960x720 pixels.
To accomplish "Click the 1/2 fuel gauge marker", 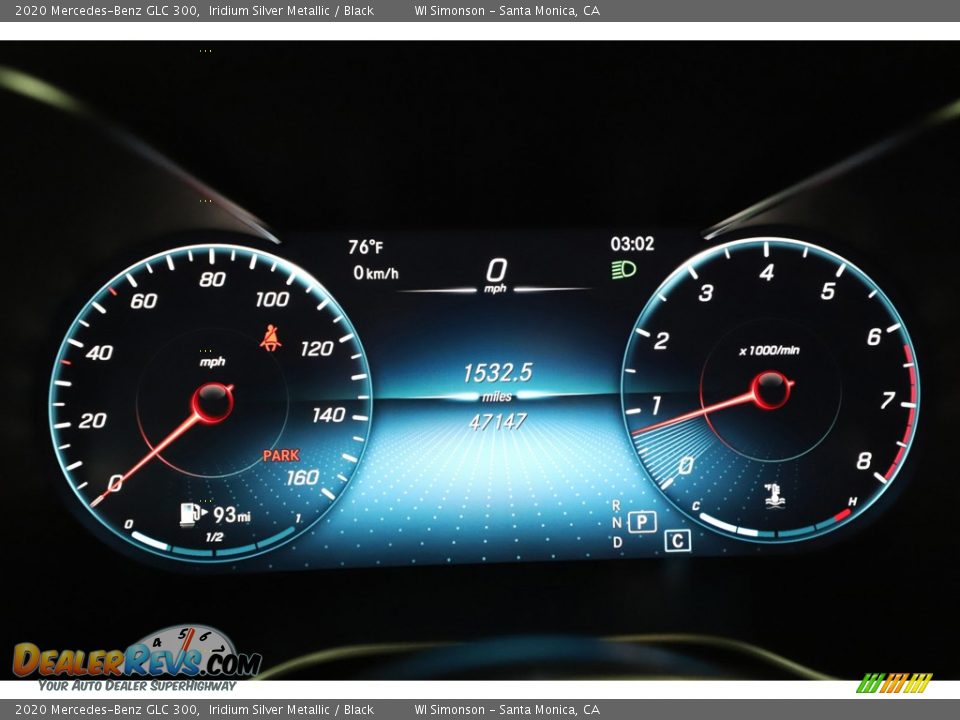I will pos(214,537).
